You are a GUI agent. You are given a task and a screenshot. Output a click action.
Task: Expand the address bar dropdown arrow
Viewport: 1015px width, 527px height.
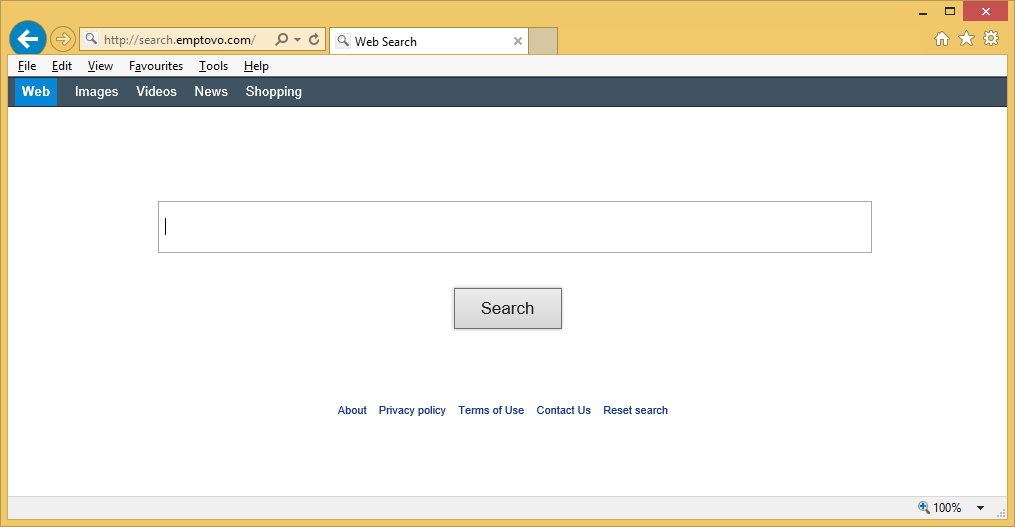click(x=298, y=41)
